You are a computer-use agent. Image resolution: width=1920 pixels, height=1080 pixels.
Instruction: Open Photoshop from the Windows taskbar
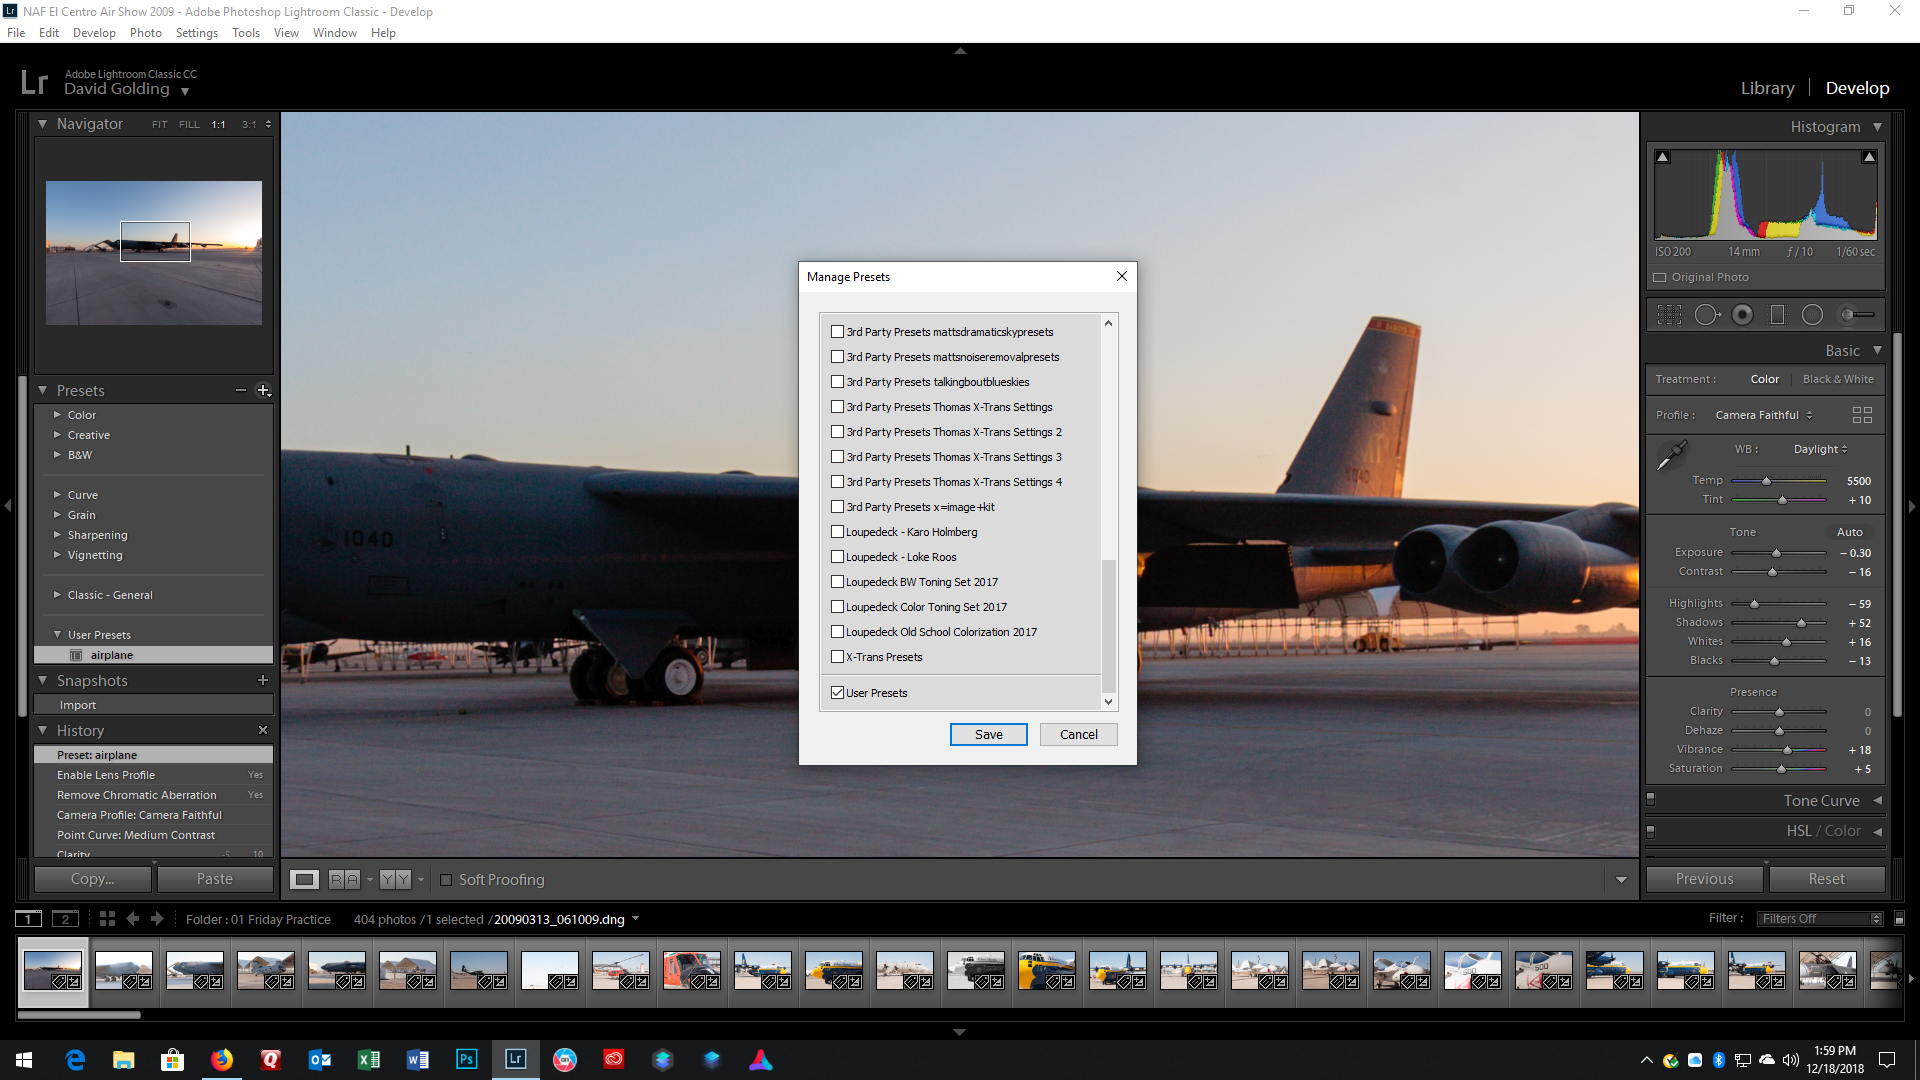[x=467, y=1059]
